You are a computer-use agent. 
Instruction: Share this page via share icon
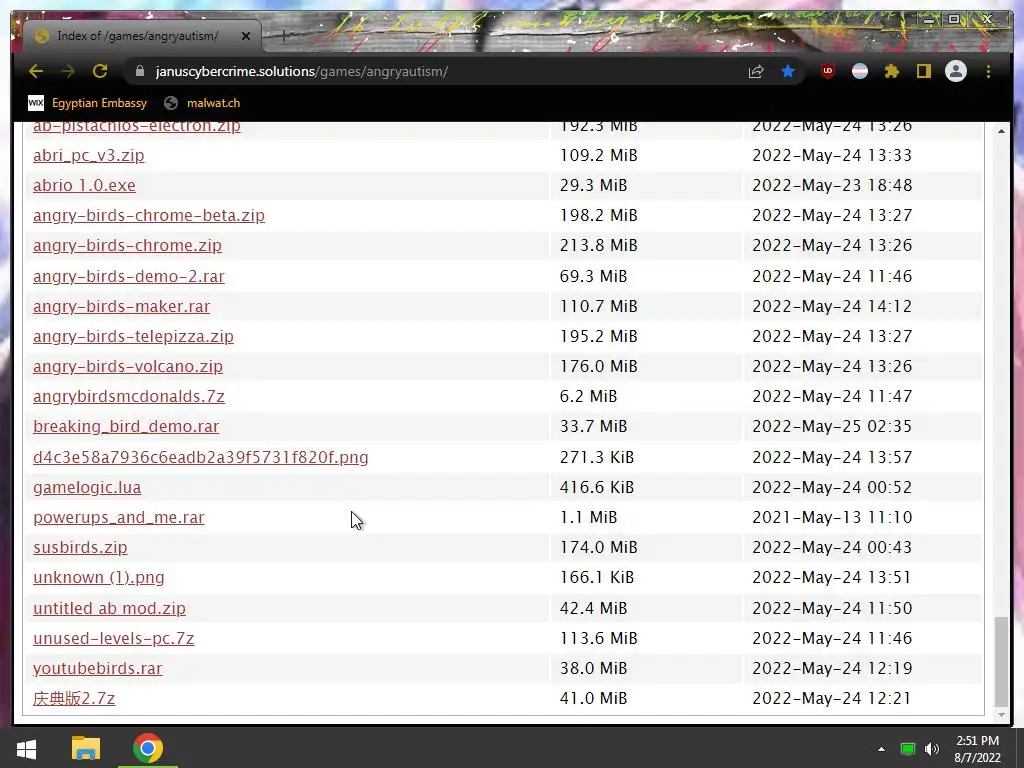756,71
